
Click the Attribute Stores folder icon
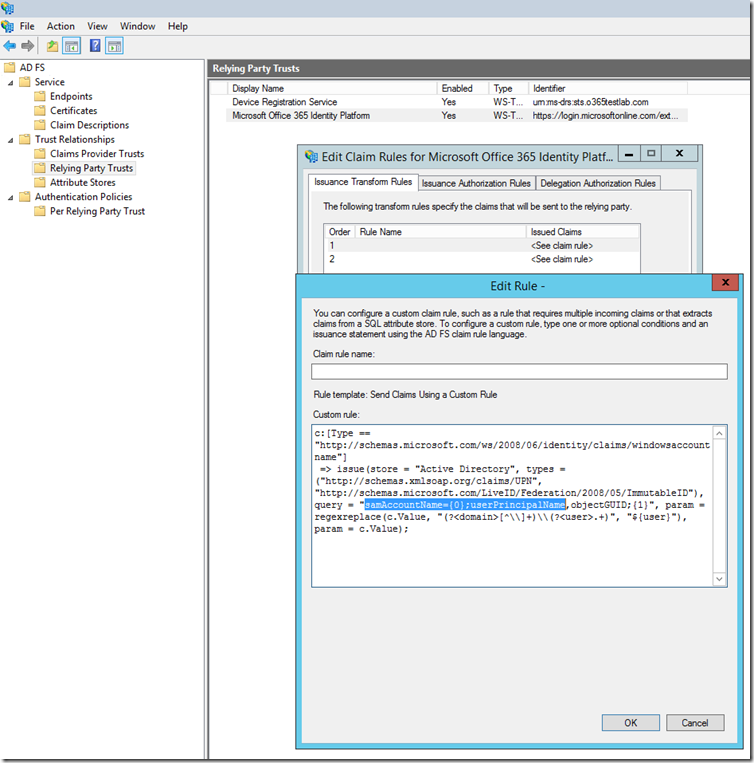coord(40,182)
